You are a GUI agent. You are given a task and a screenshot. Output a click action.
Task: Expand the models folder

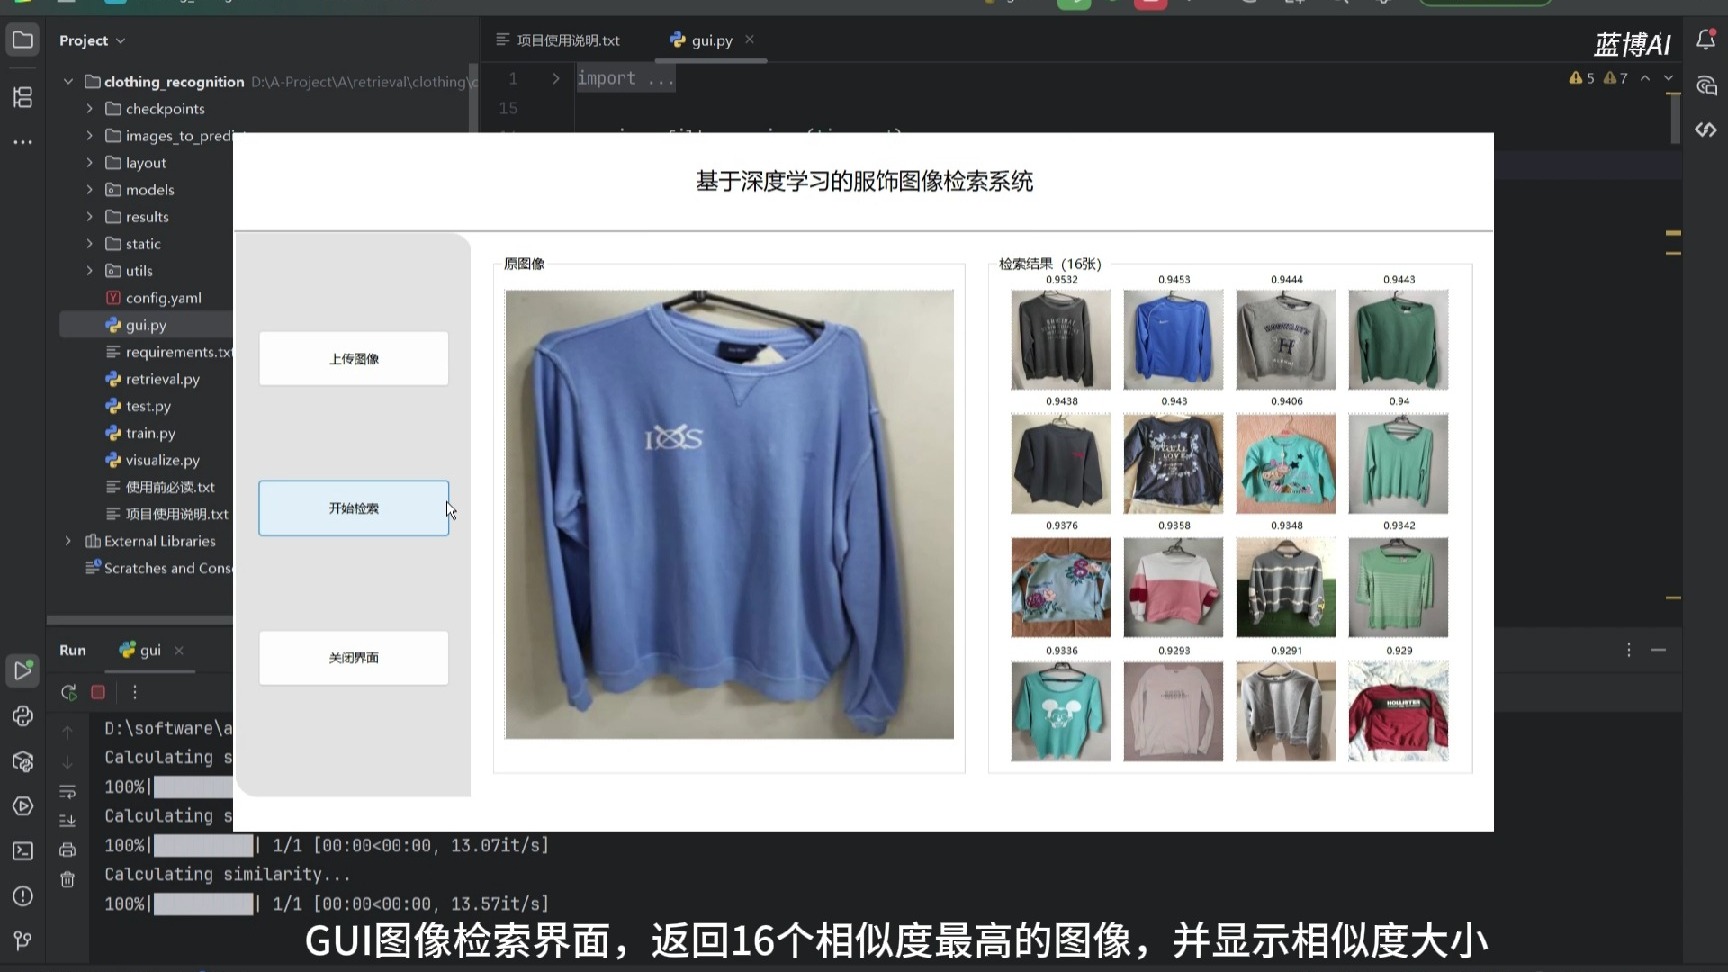[x=89, y=190]
